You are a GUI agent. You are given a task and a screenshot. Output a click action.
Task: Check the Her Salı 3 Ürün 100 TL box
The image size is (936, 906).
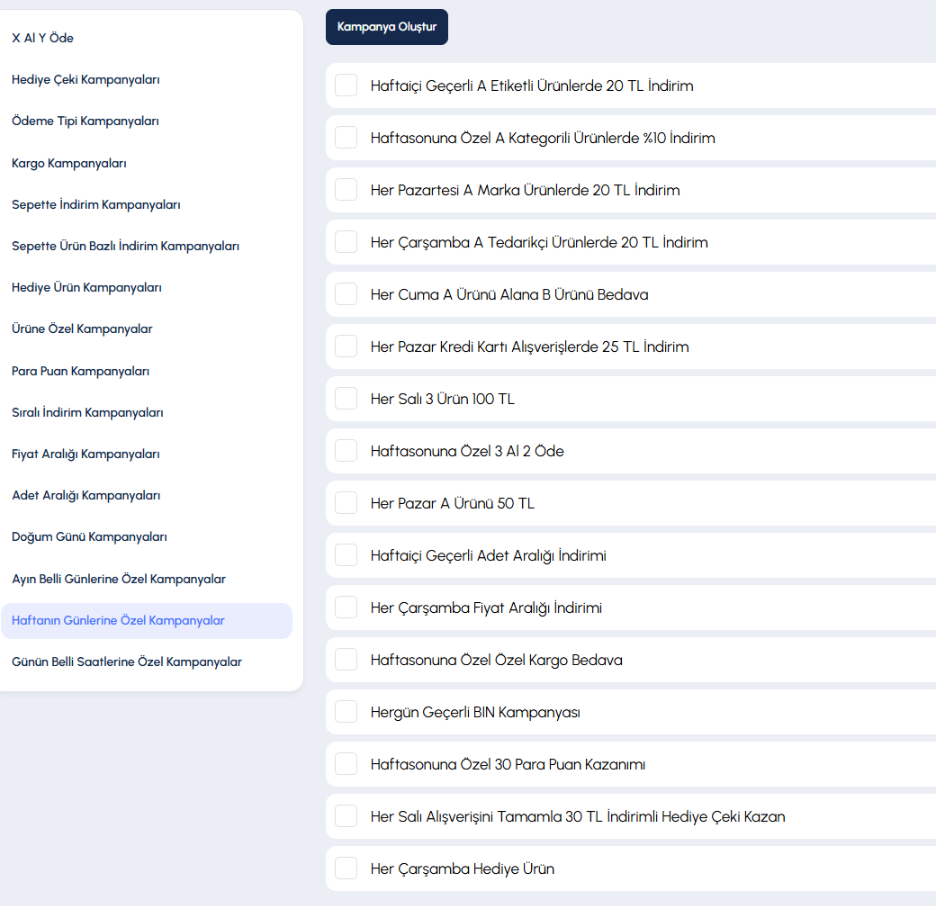click(346, 399)
